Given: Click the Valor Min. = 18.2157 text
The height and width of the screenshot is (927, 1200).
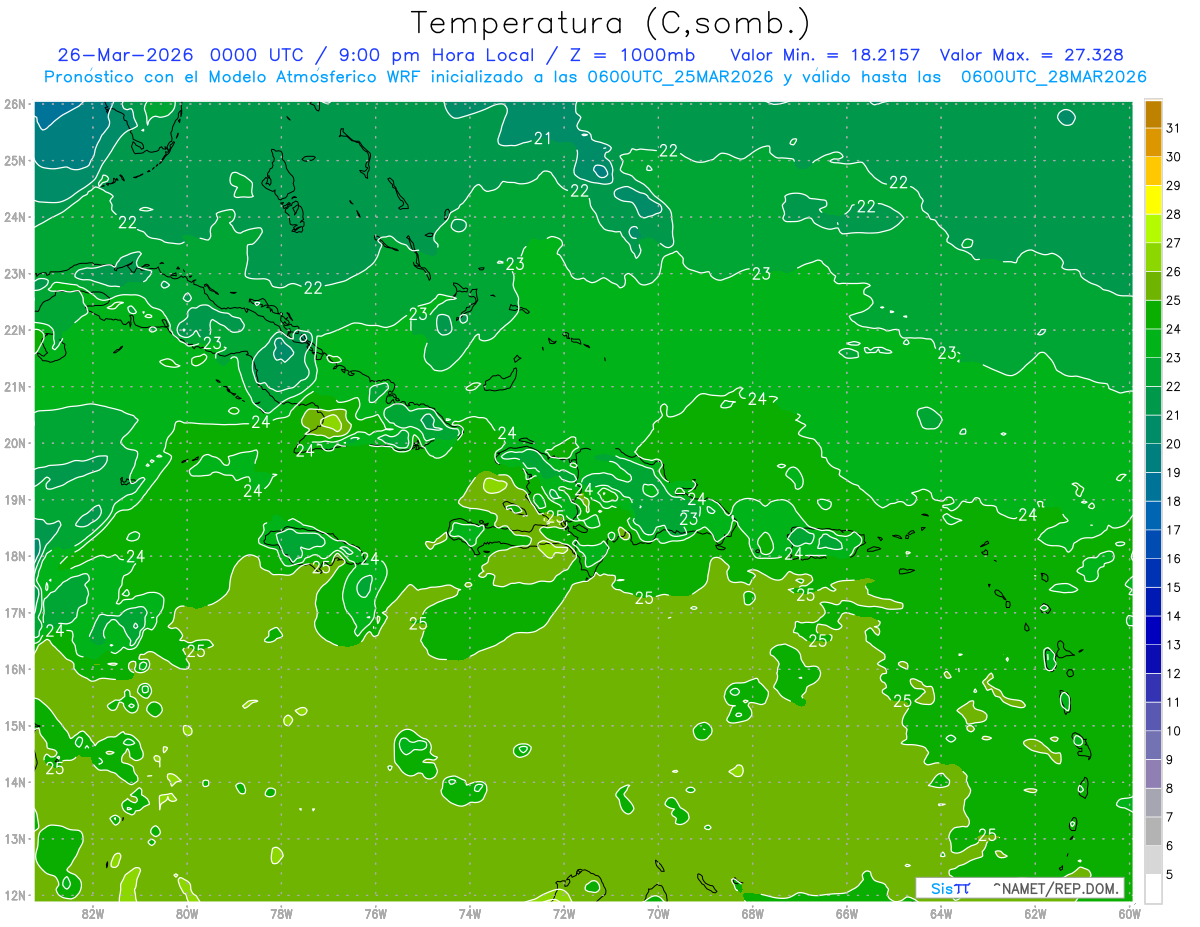Looking at the screenshot, I should pyautogui.click(x=825, y=55).
